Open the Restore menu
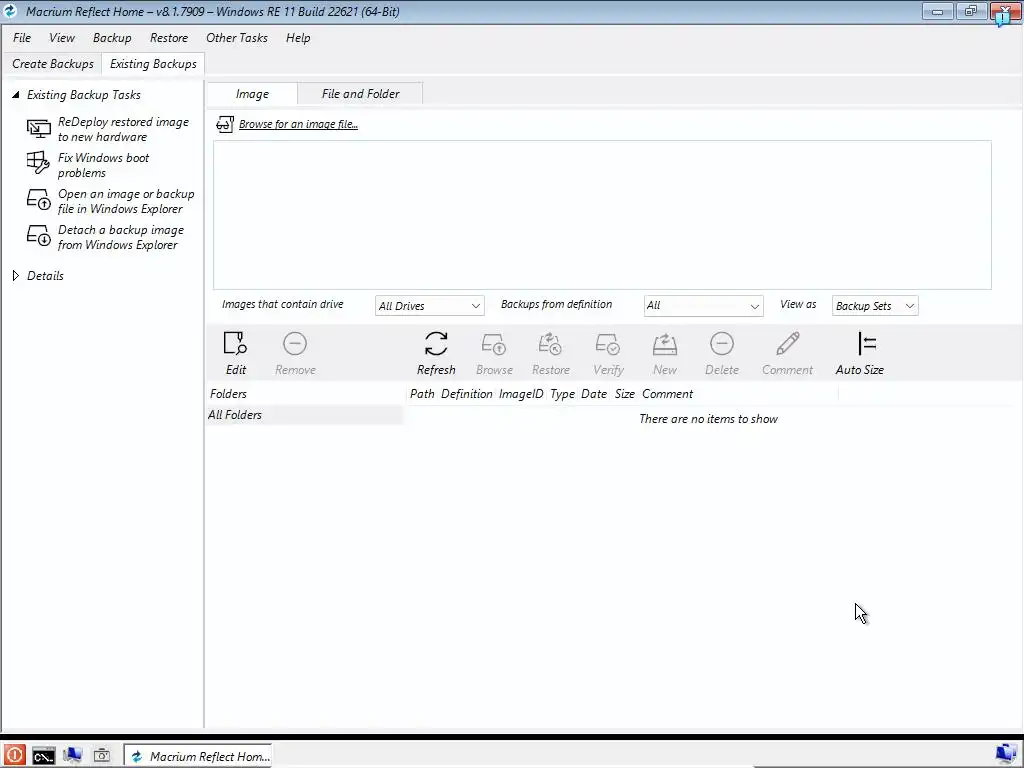This screenshot has width=1024, height=768. 168,38
